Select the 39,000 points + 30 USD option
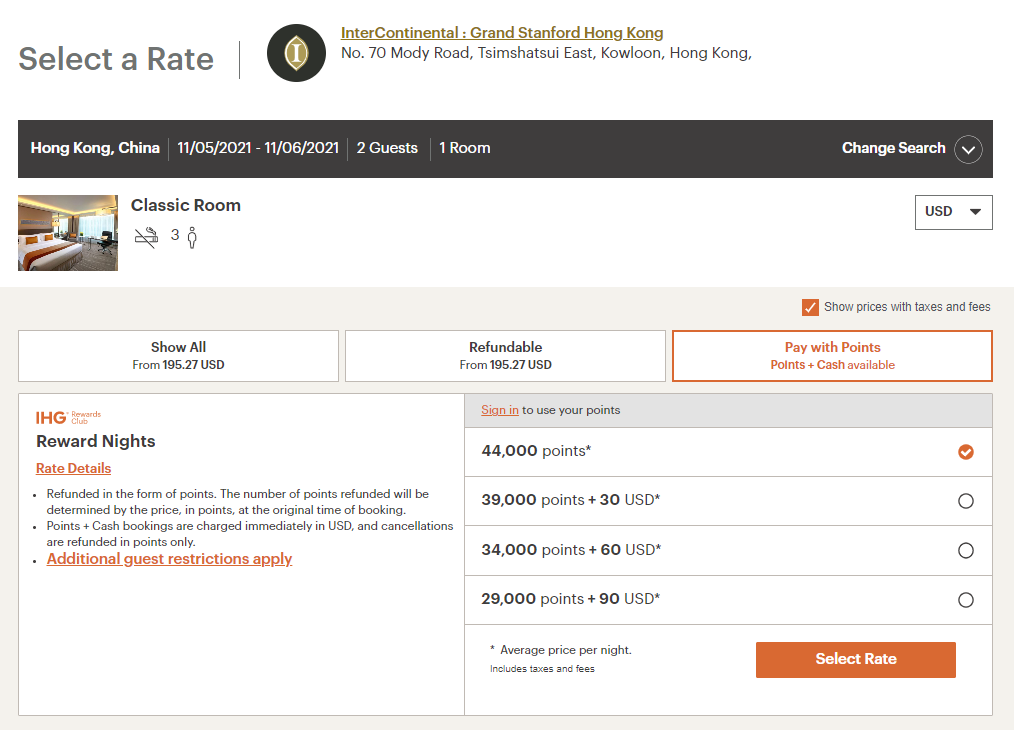 965,501
